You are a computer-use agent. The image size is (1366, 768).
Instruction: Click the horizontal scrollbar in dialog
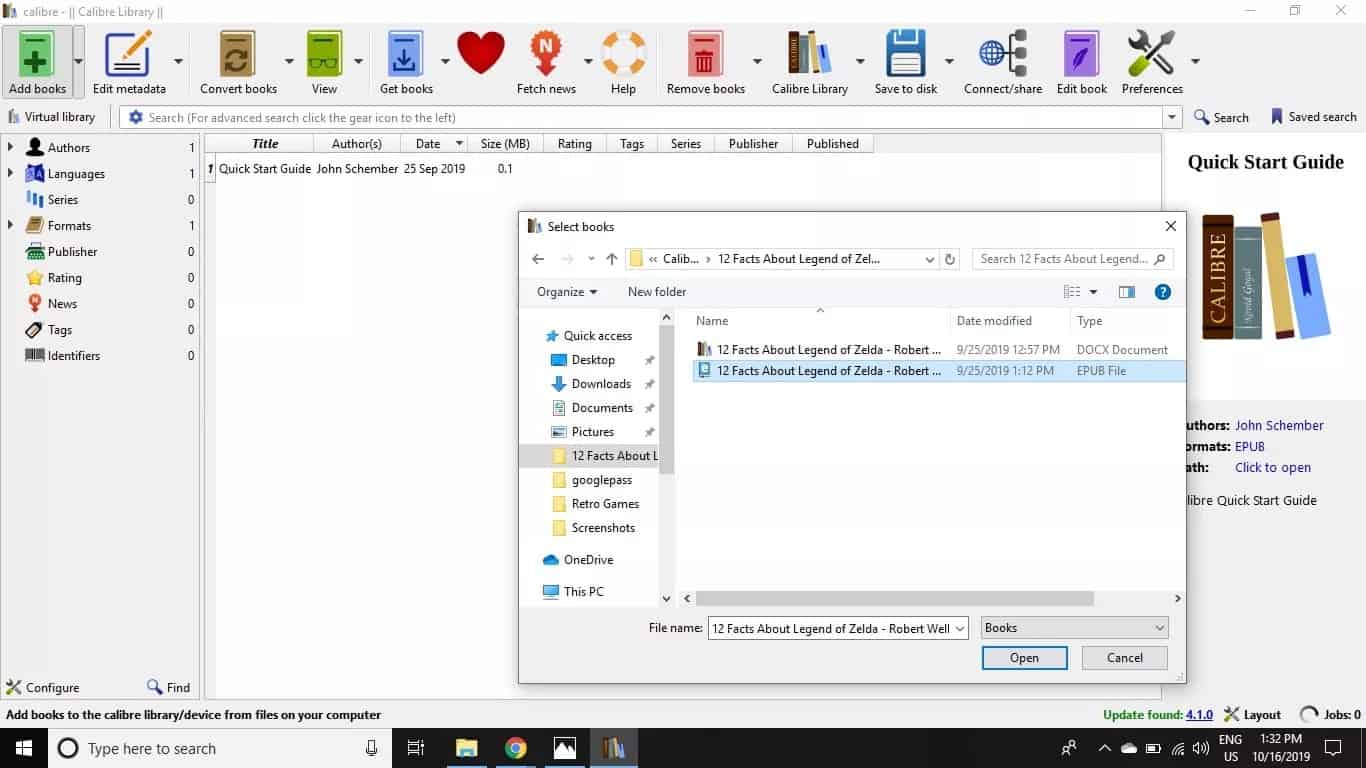click(x=895, y=598)
